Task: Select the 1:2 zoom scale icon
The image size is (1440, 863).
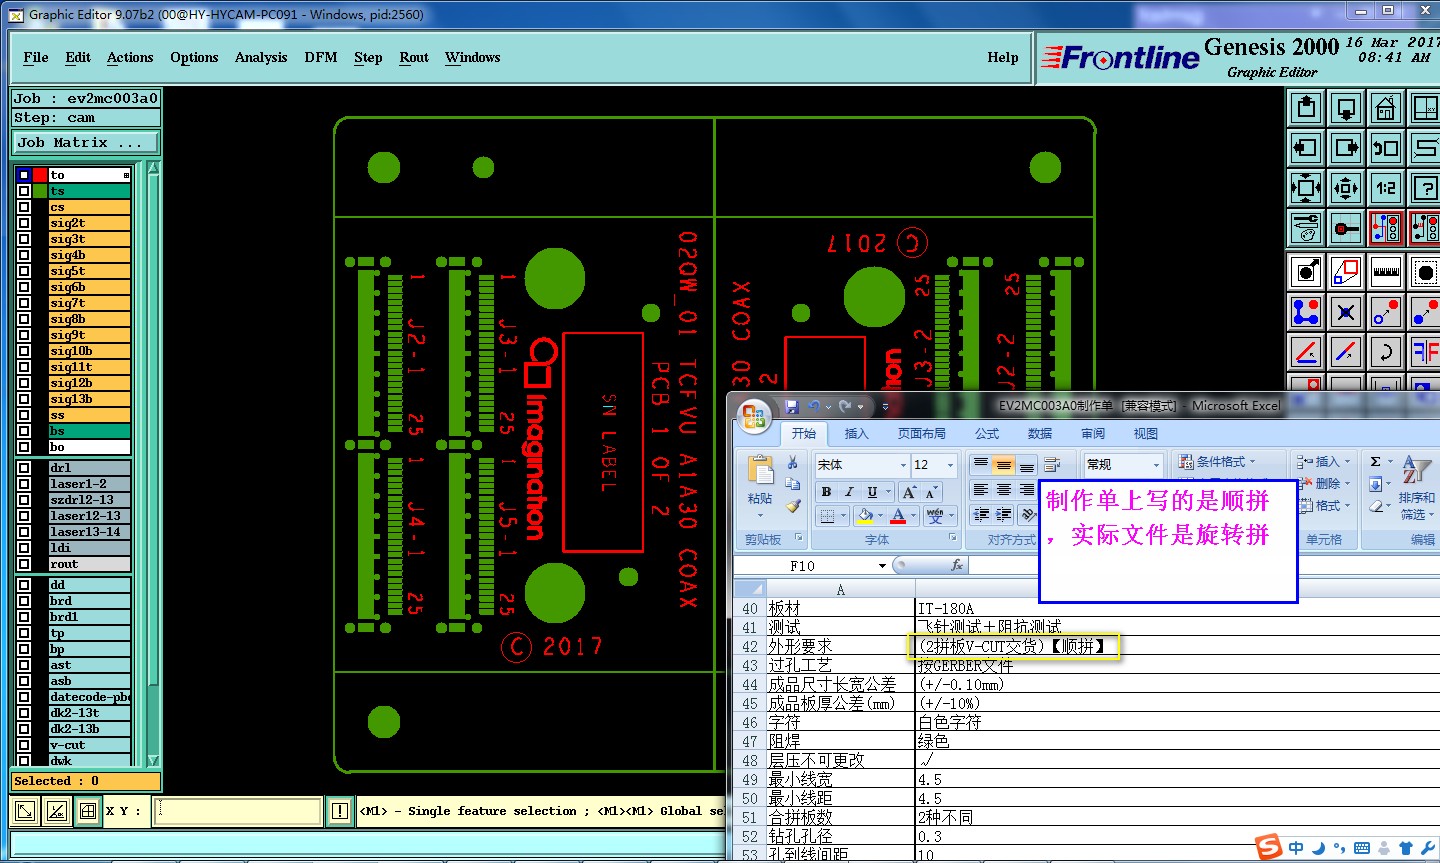Action: pos(1386,187)
